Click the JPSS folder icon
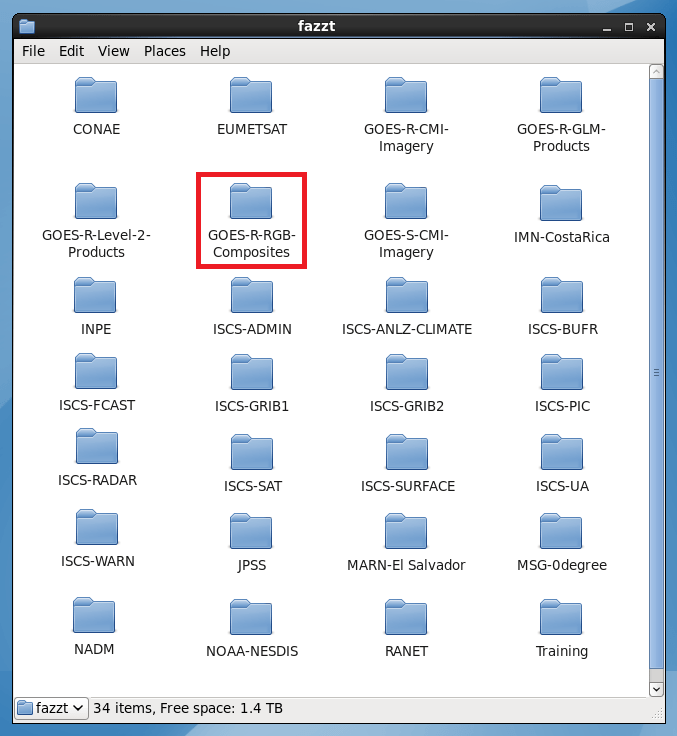The height and width of the screenshot is (736, 677). click(251, 531)
